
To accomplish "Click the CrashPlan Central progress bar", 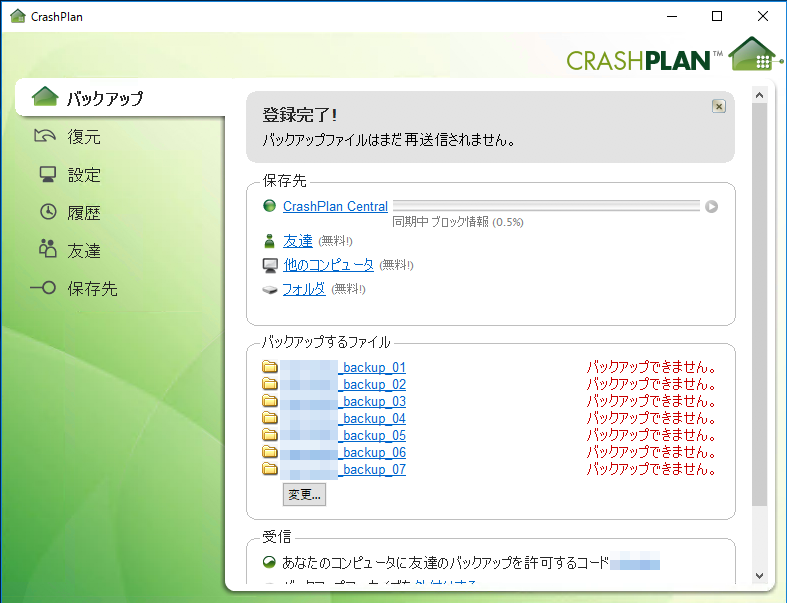I will [x=546, y=205].
